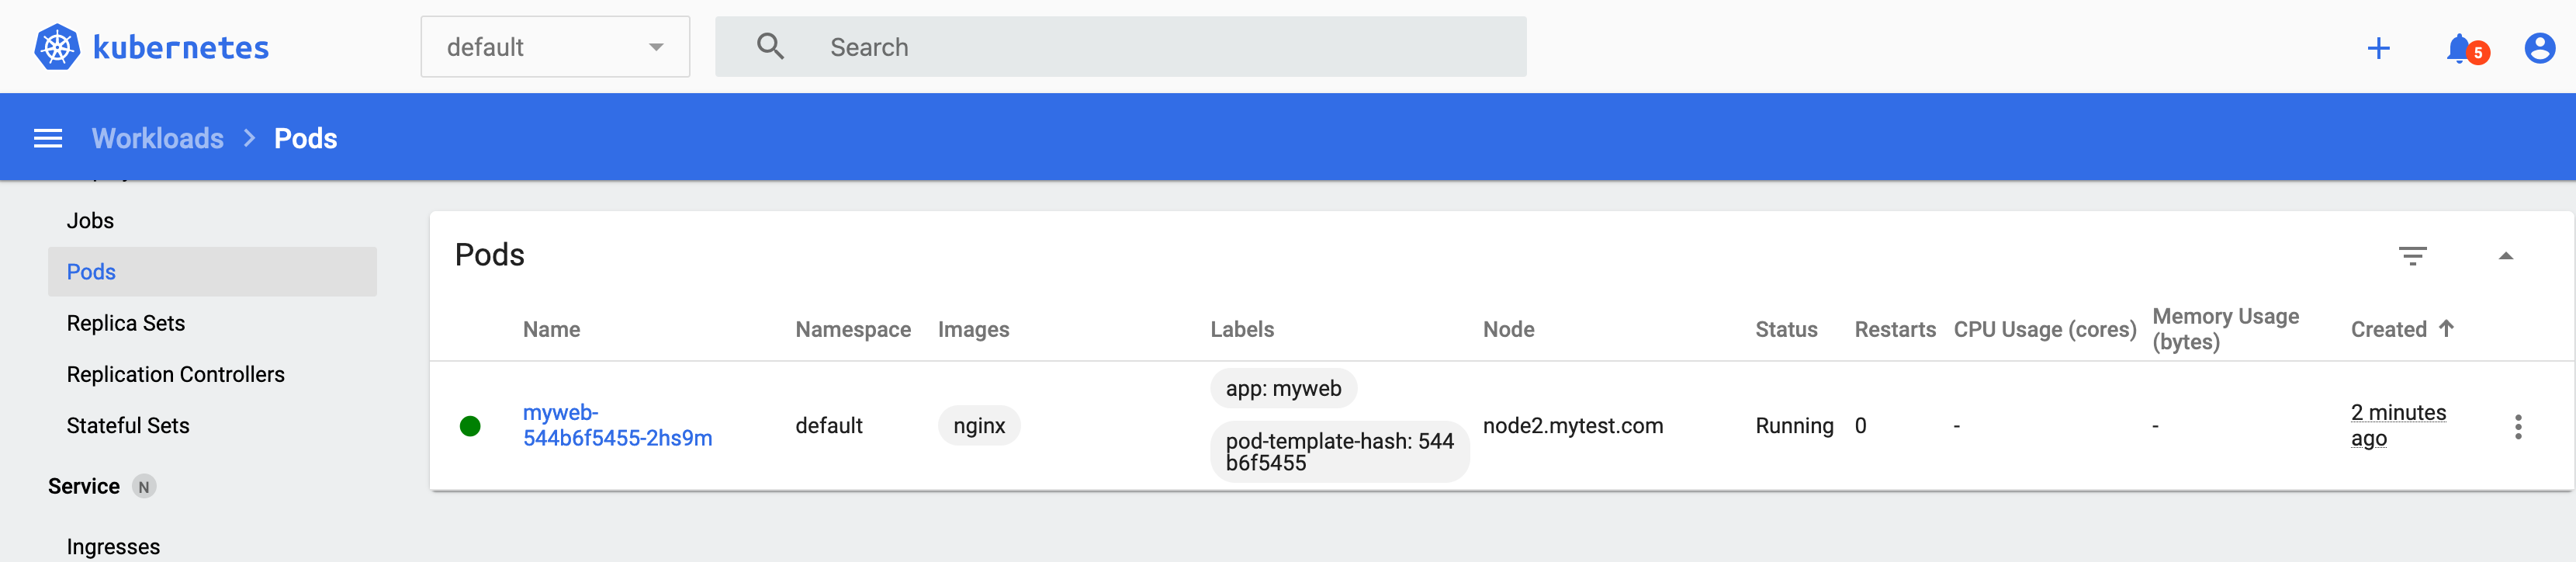Open actions menu for myweb pod
This screenshot has height=562, width=2576.
click(2517, 427)
